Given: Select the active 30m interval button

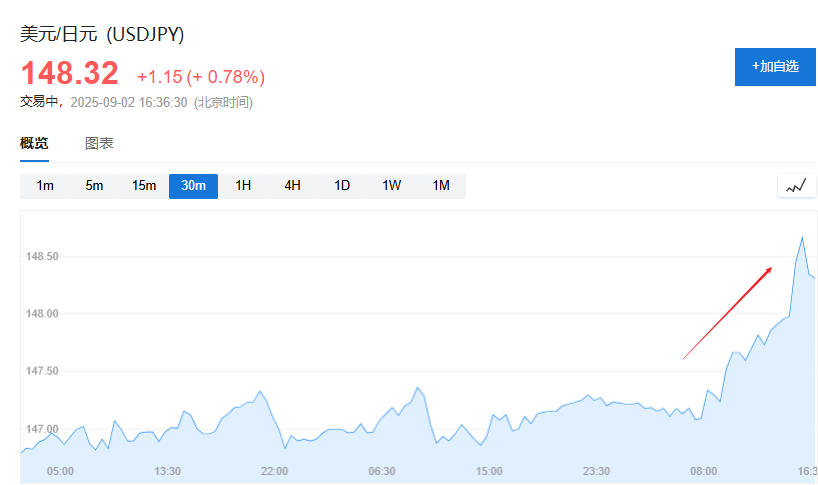Looking at the screenshot, I should tap(194, 186).
